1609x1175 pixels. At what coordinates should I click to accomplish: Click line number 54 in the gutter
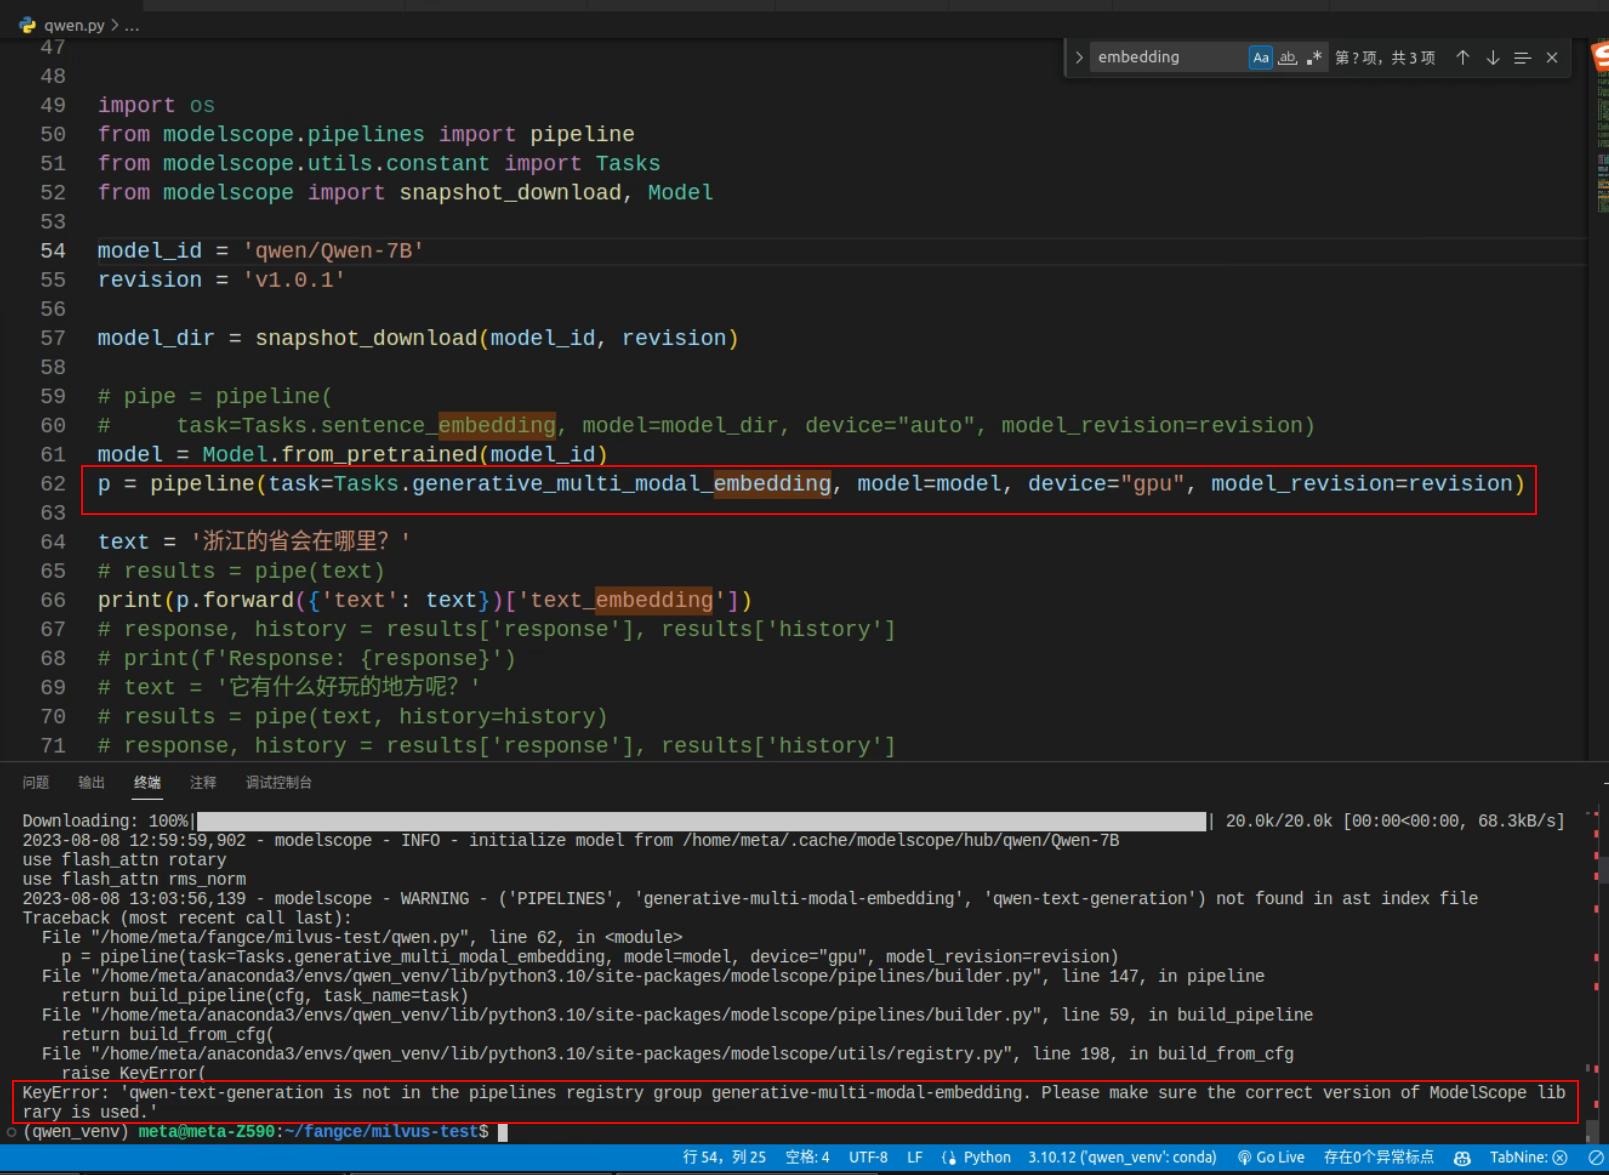pos(53,251)
